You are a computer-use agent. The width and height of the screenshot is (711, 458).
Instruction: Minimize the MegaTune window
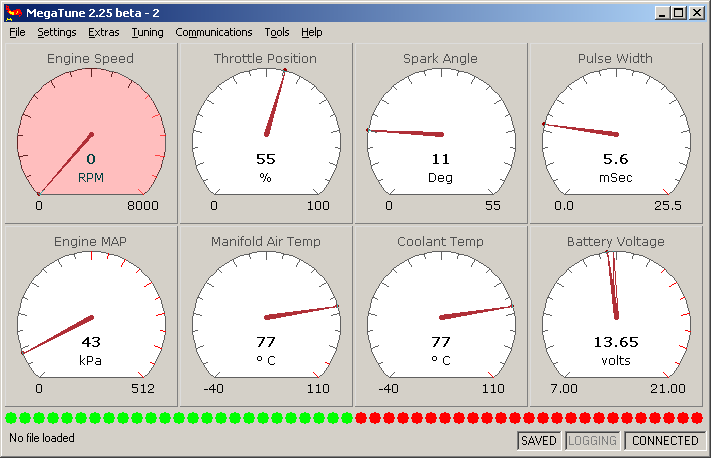(662, 13)
